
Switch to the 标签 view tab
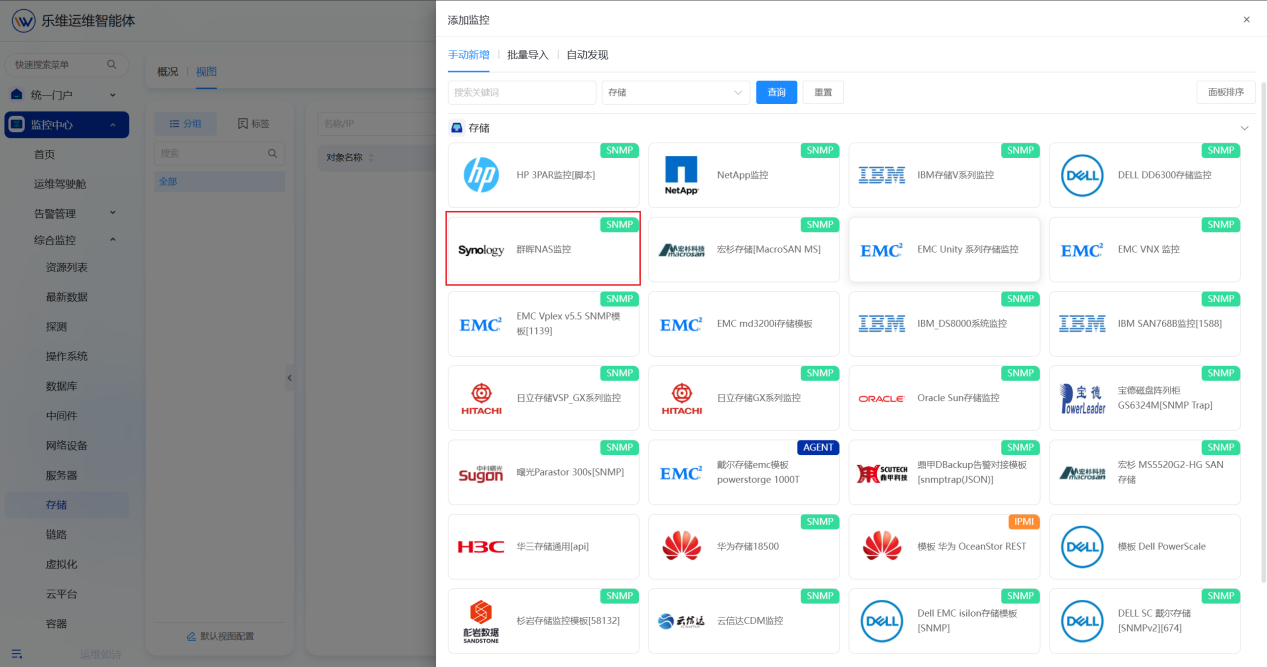tap(253, 124)
